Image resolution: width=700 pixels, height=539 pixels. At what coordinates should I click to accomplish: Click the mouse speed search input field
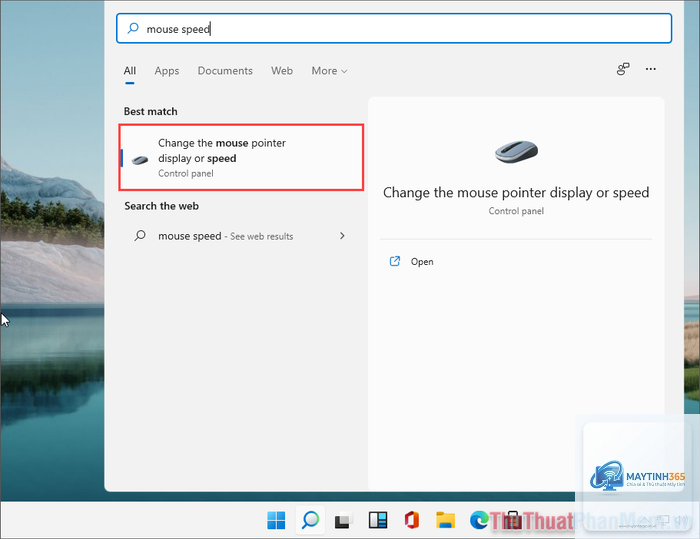394,29
